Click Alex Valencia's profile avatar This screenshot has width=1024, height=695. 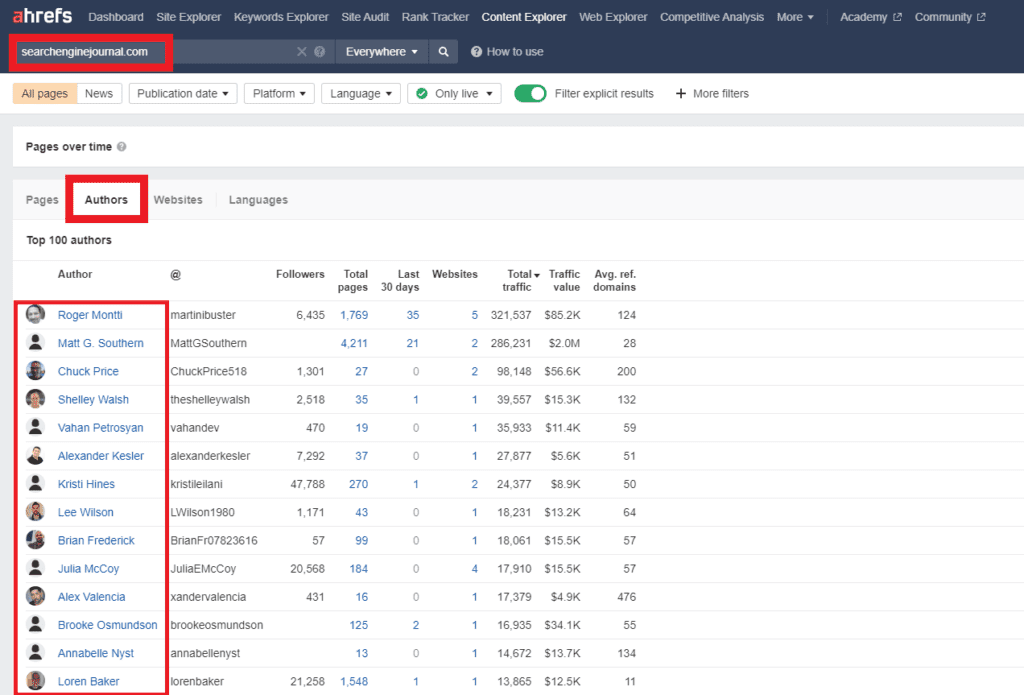coord(35,596)
